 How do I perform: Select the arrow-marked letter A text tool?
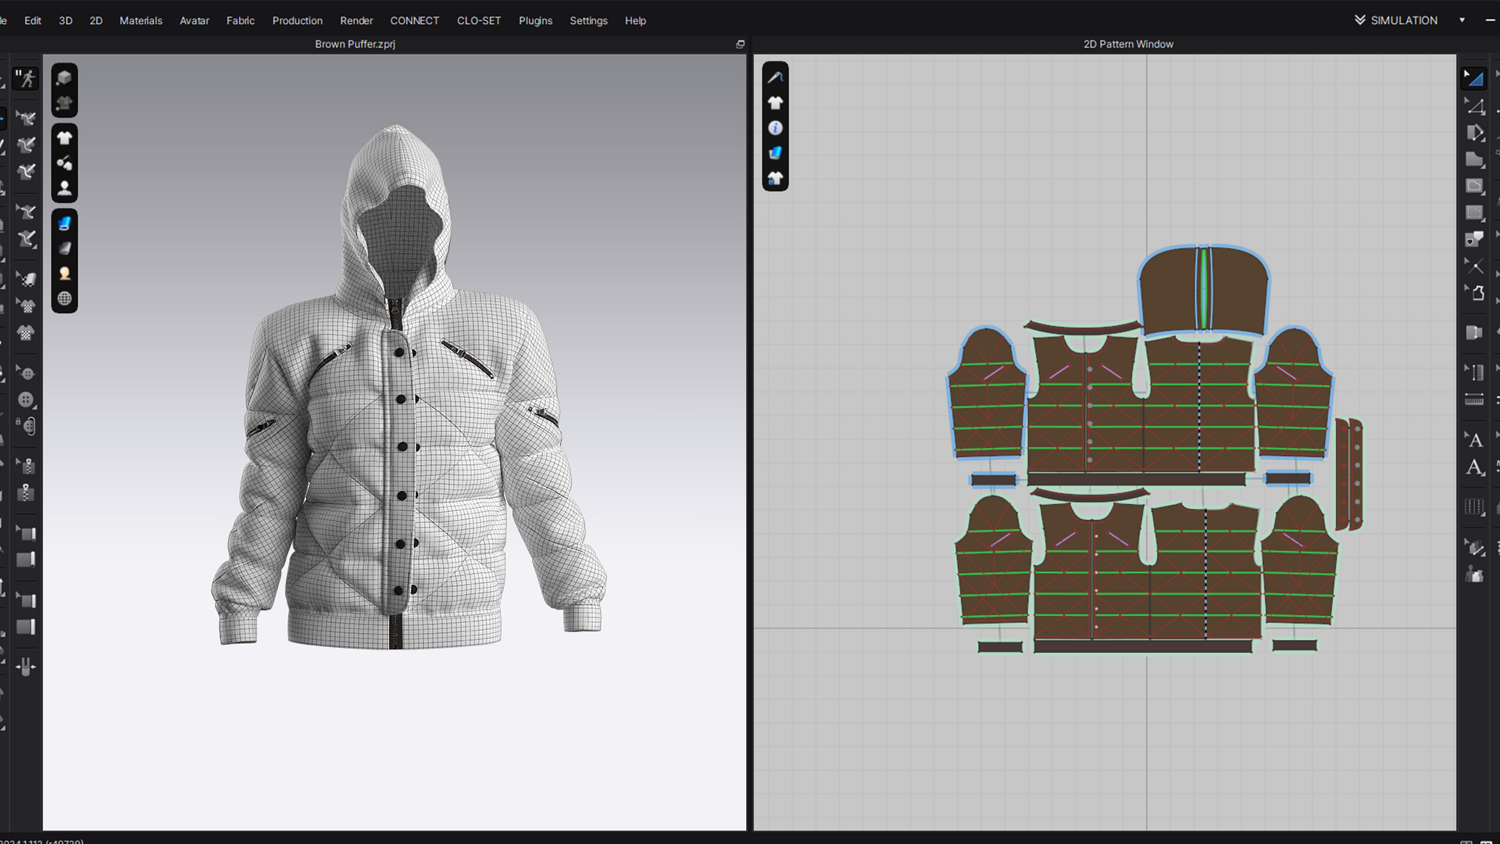click(1474, 439)
